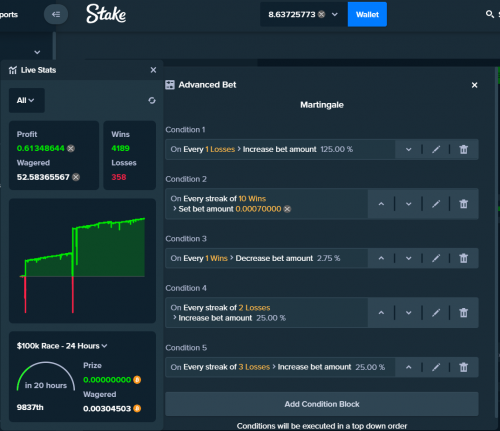Expand balance currency dropdown
Image resolution: width=500 pixels, height=431 pixels.
click(x=335, y=14)
